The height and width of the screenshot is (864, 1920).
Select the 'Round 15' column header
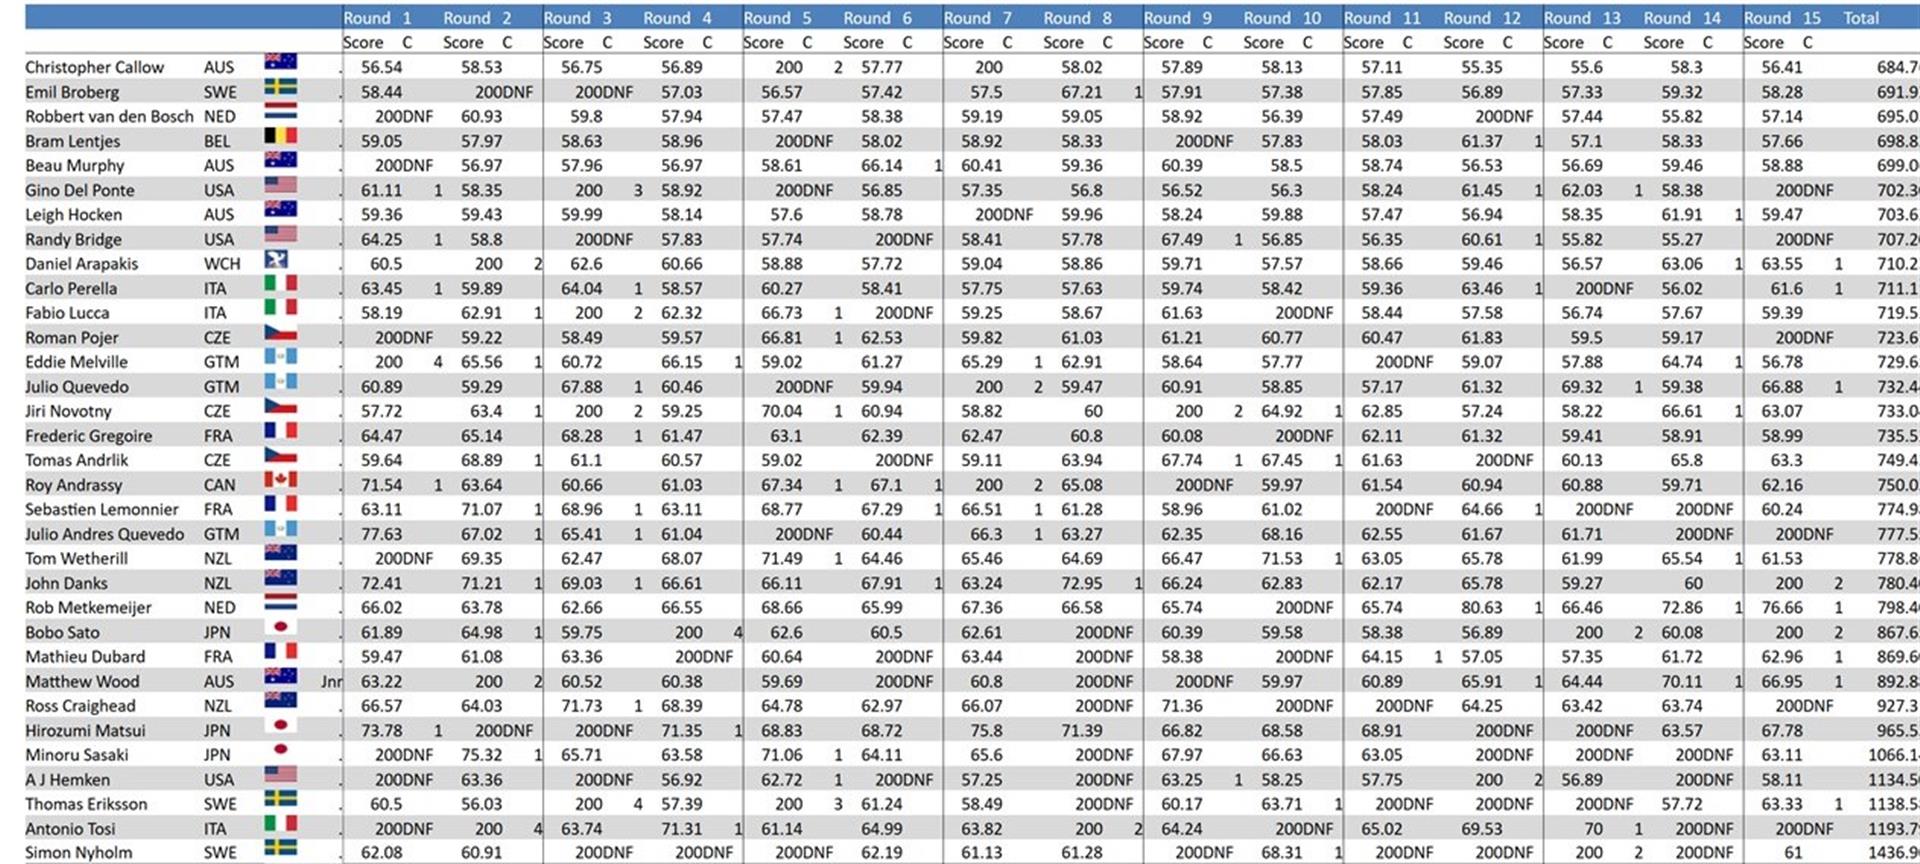1782,18
